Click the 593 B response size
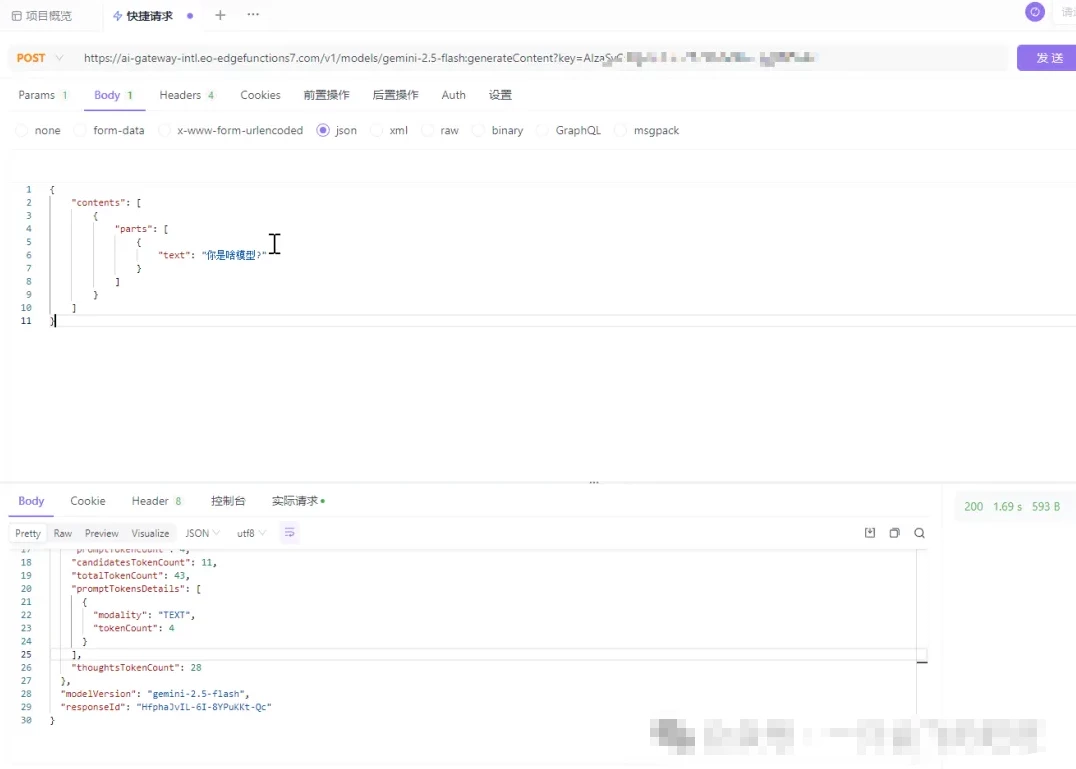This screenshot has width=1076, height=769. coord(1046,507)
